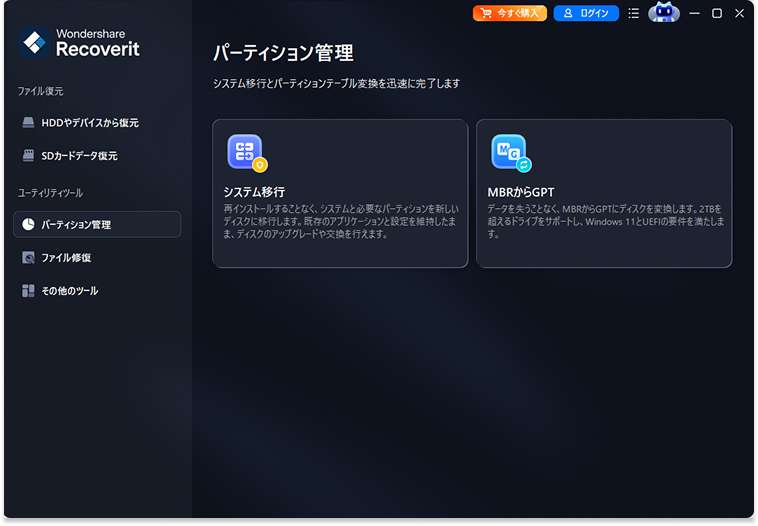
Task: Maximize the Recoverit window
Action: click(x=717, y=14)
